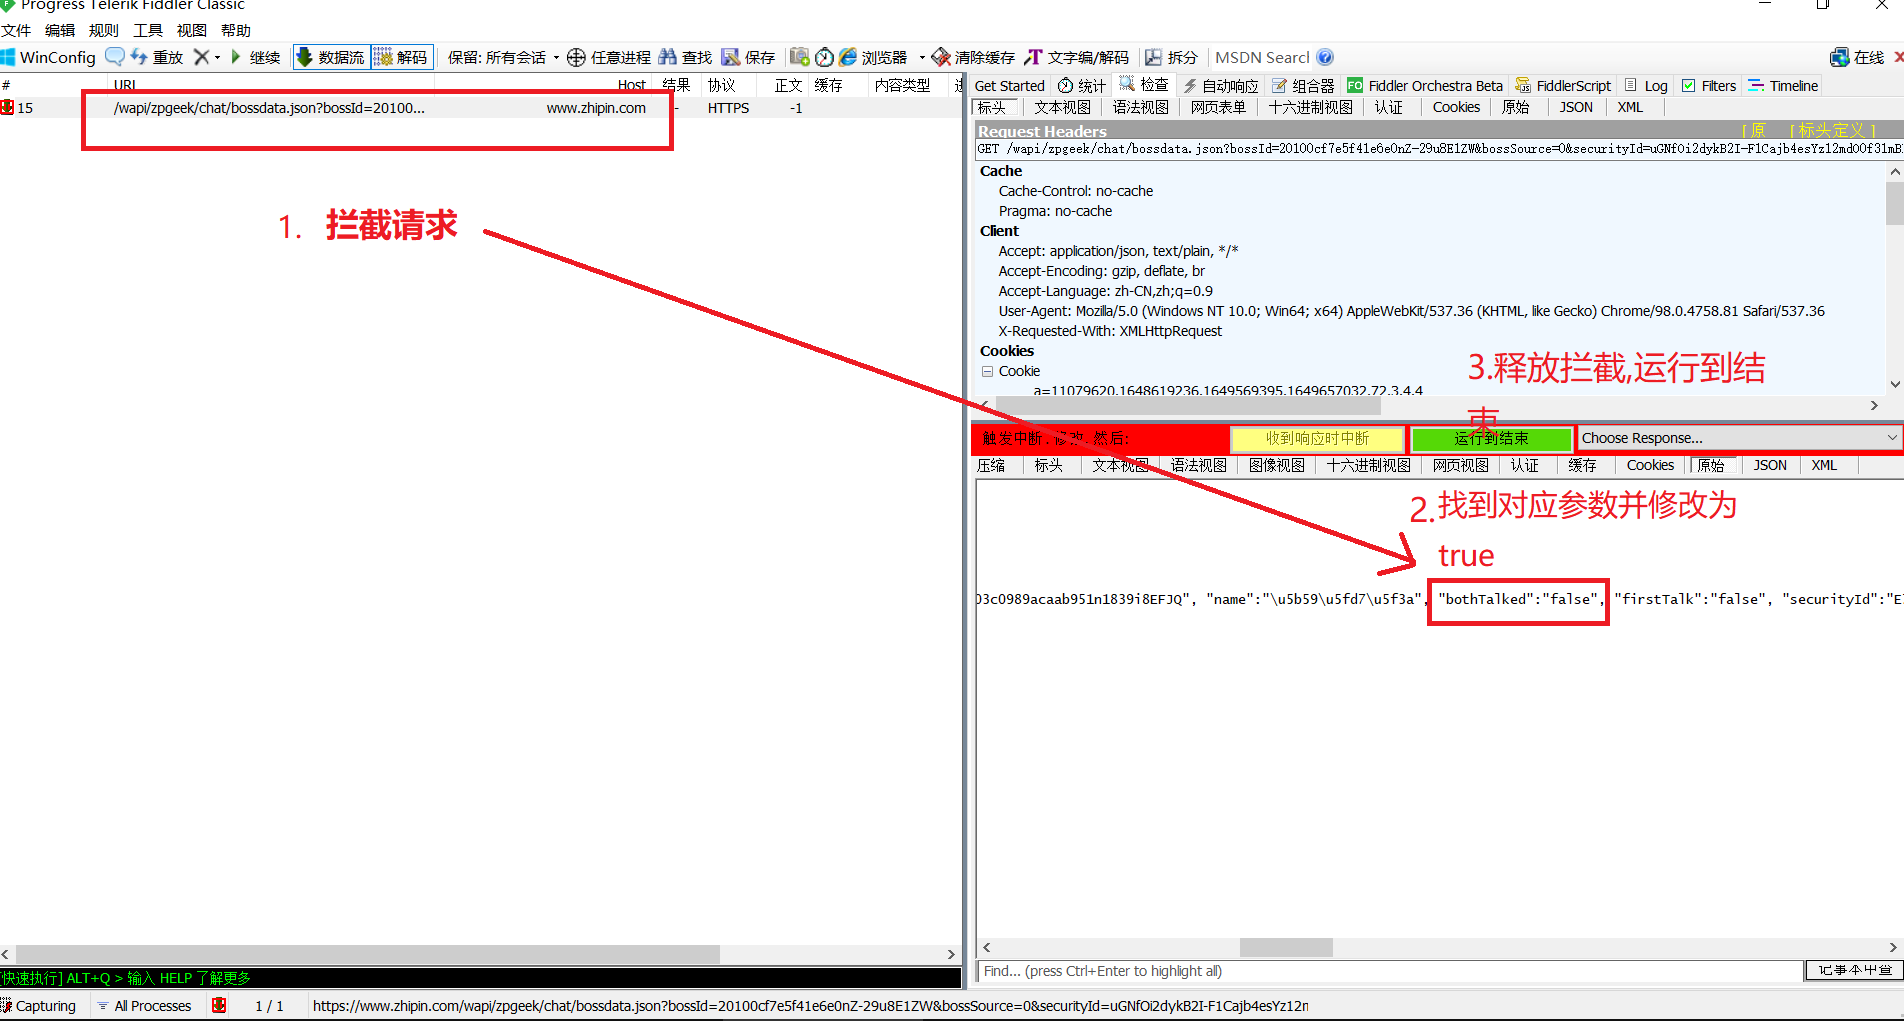Switch to the 统计 (Statistics) tab
The height and width of the screenshot is (1021, 1904).
[x=1082, y=86]
